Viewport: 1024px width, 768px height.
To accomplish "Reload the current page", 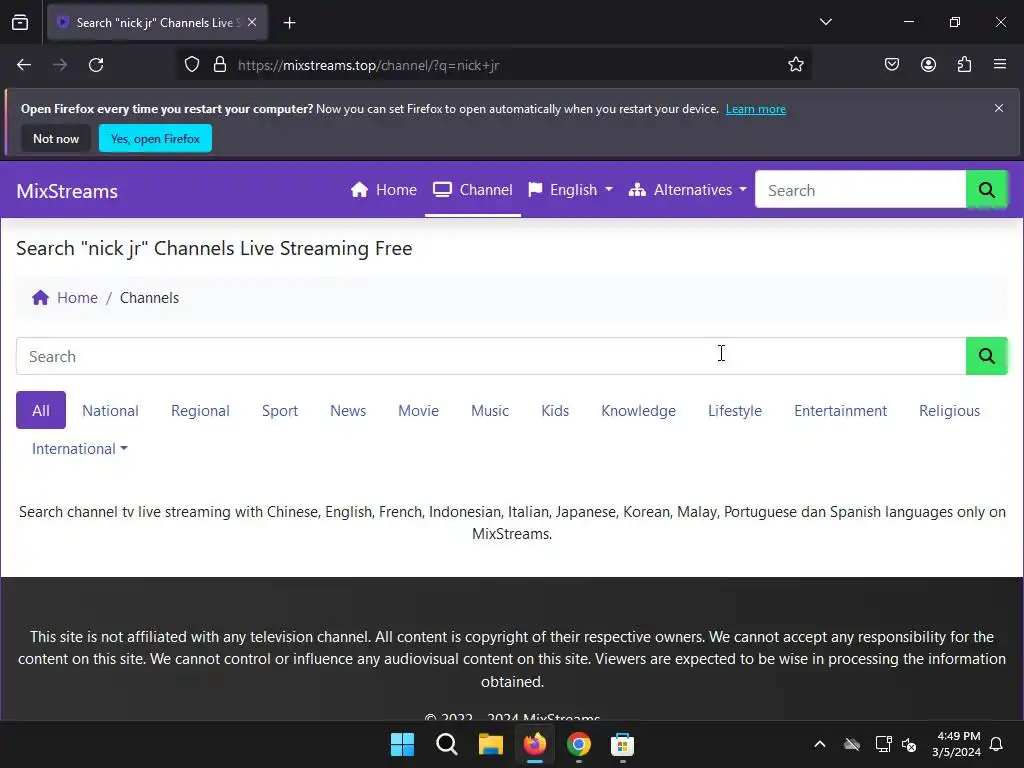I will click(96, 65).
